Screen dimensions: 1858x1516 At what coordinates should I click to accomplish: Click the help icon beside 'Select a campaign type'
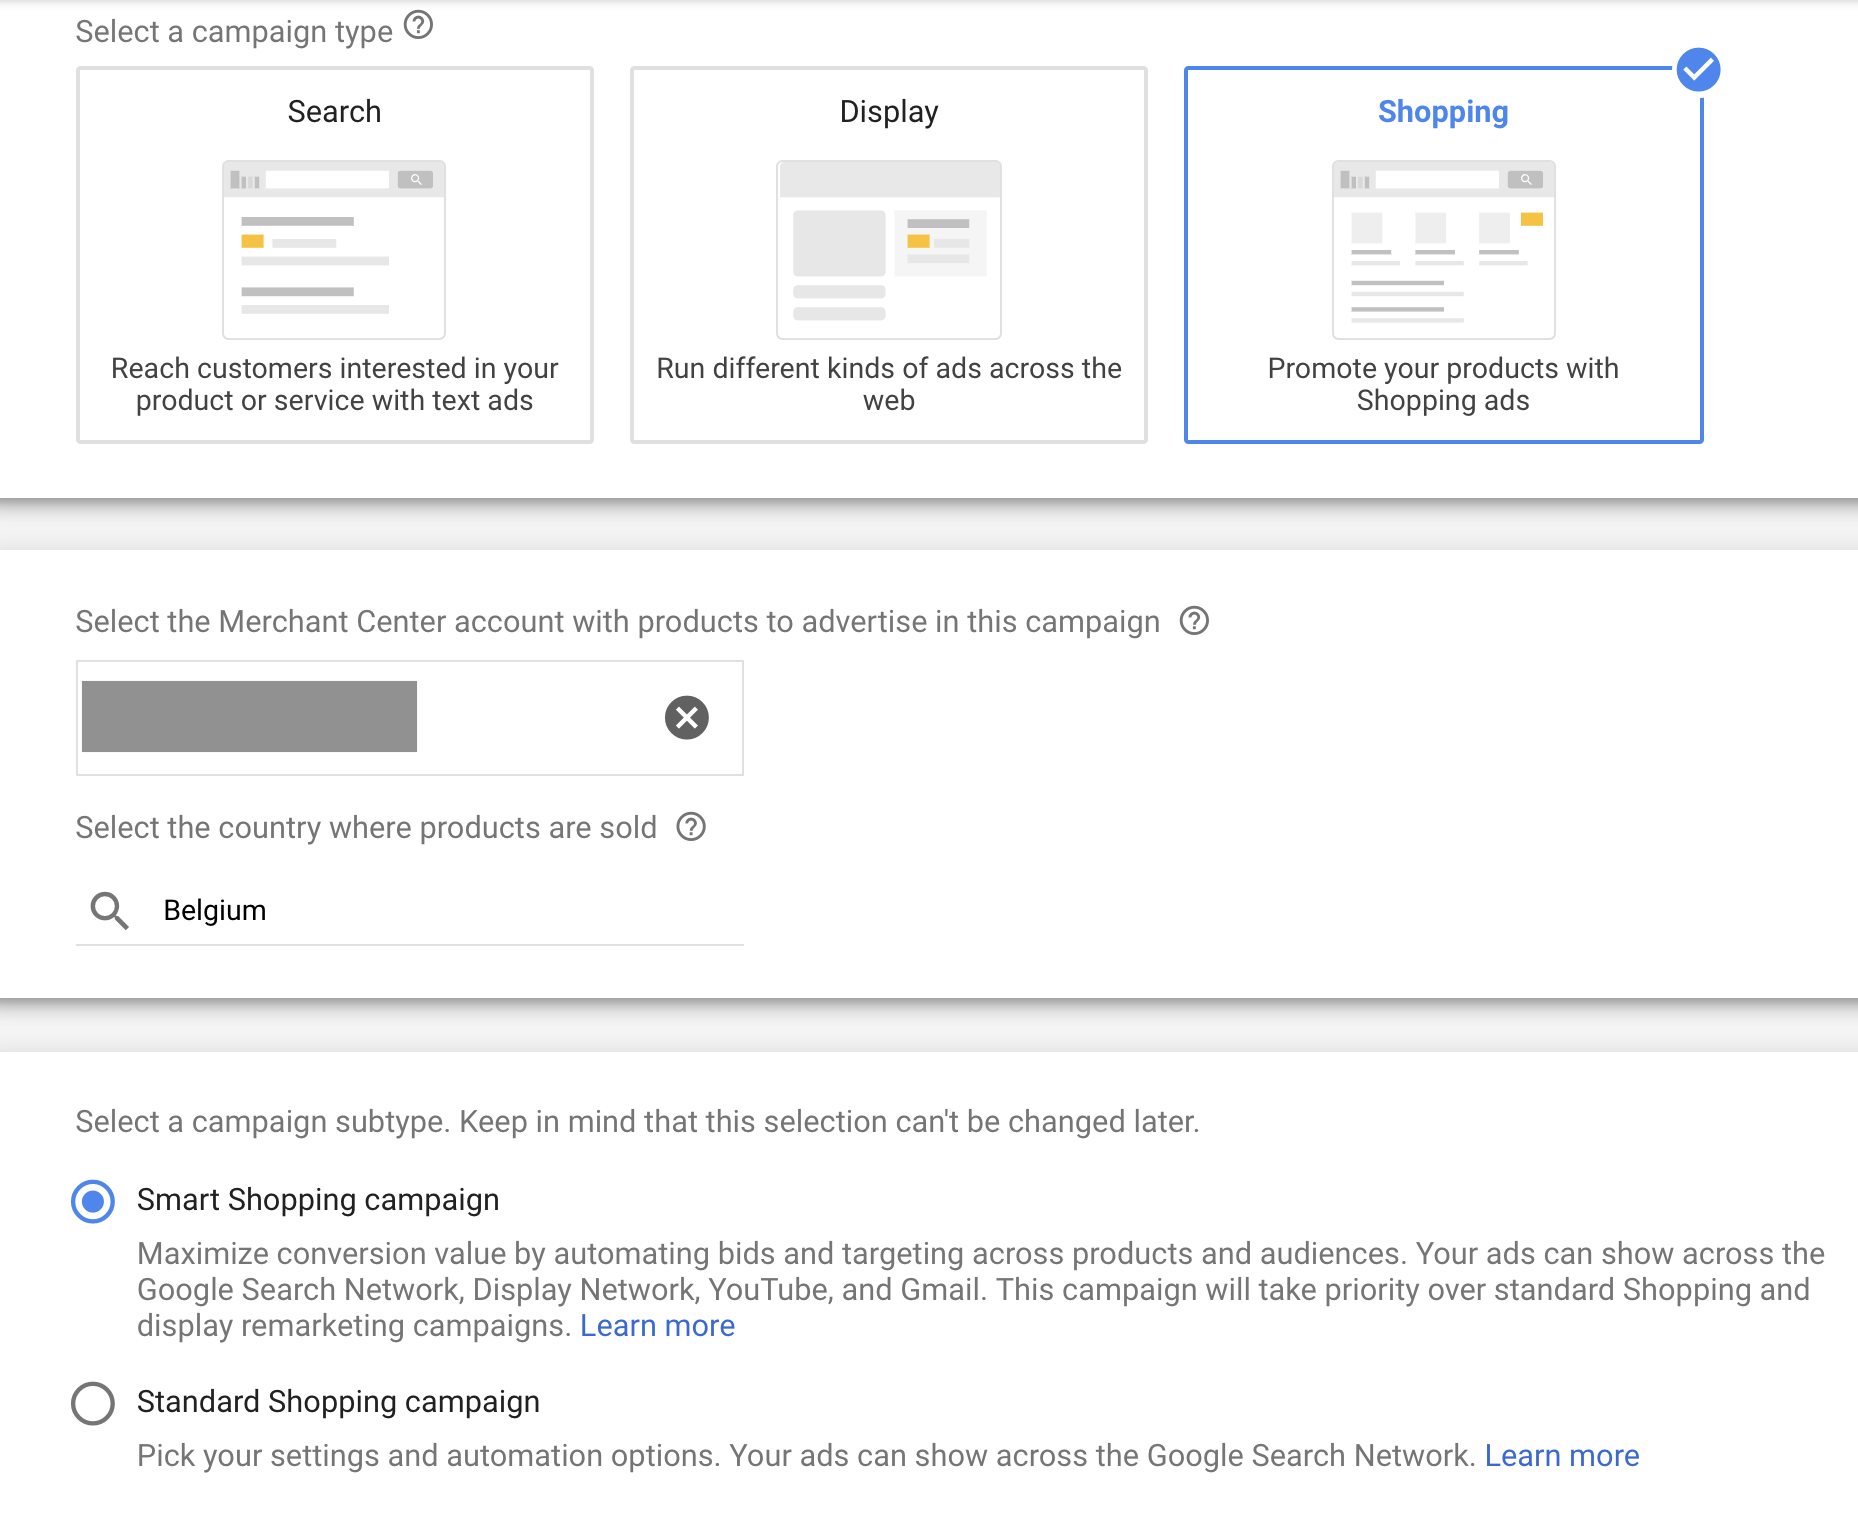[x=418, y=25]
